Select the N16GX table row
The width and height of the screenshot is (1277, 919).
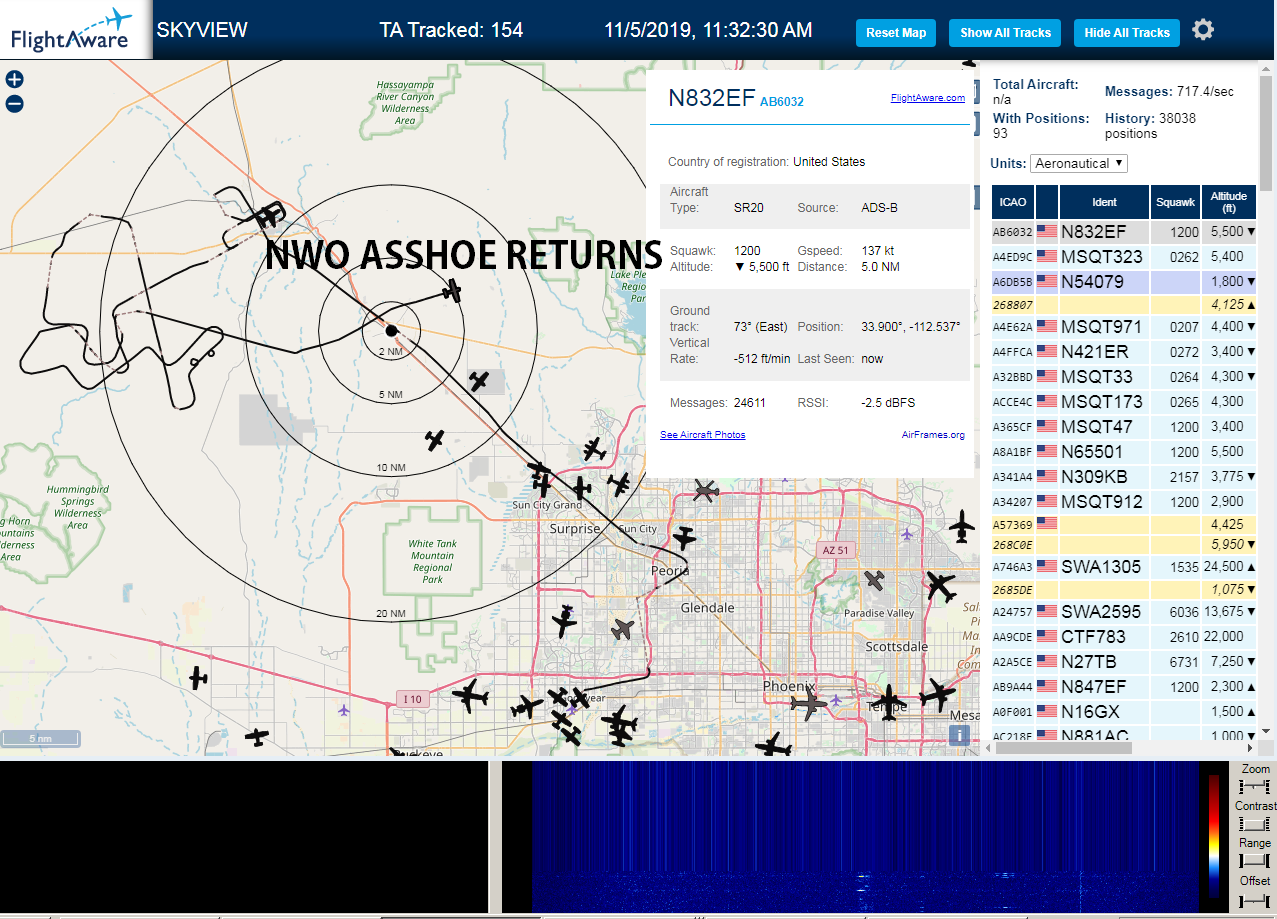pos(1124,711)
